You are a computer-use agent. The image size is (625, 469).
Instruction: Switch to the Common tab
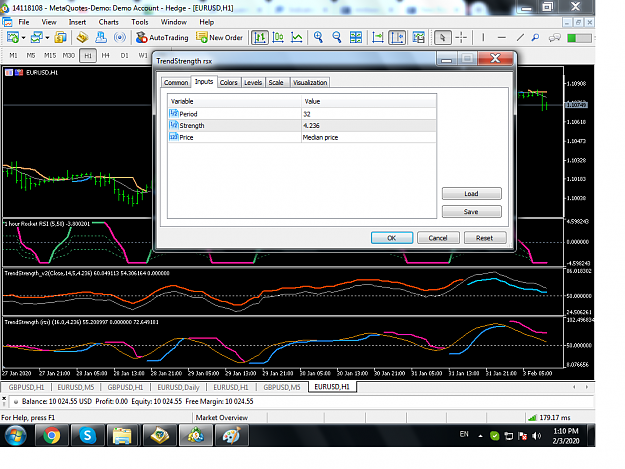176,82
